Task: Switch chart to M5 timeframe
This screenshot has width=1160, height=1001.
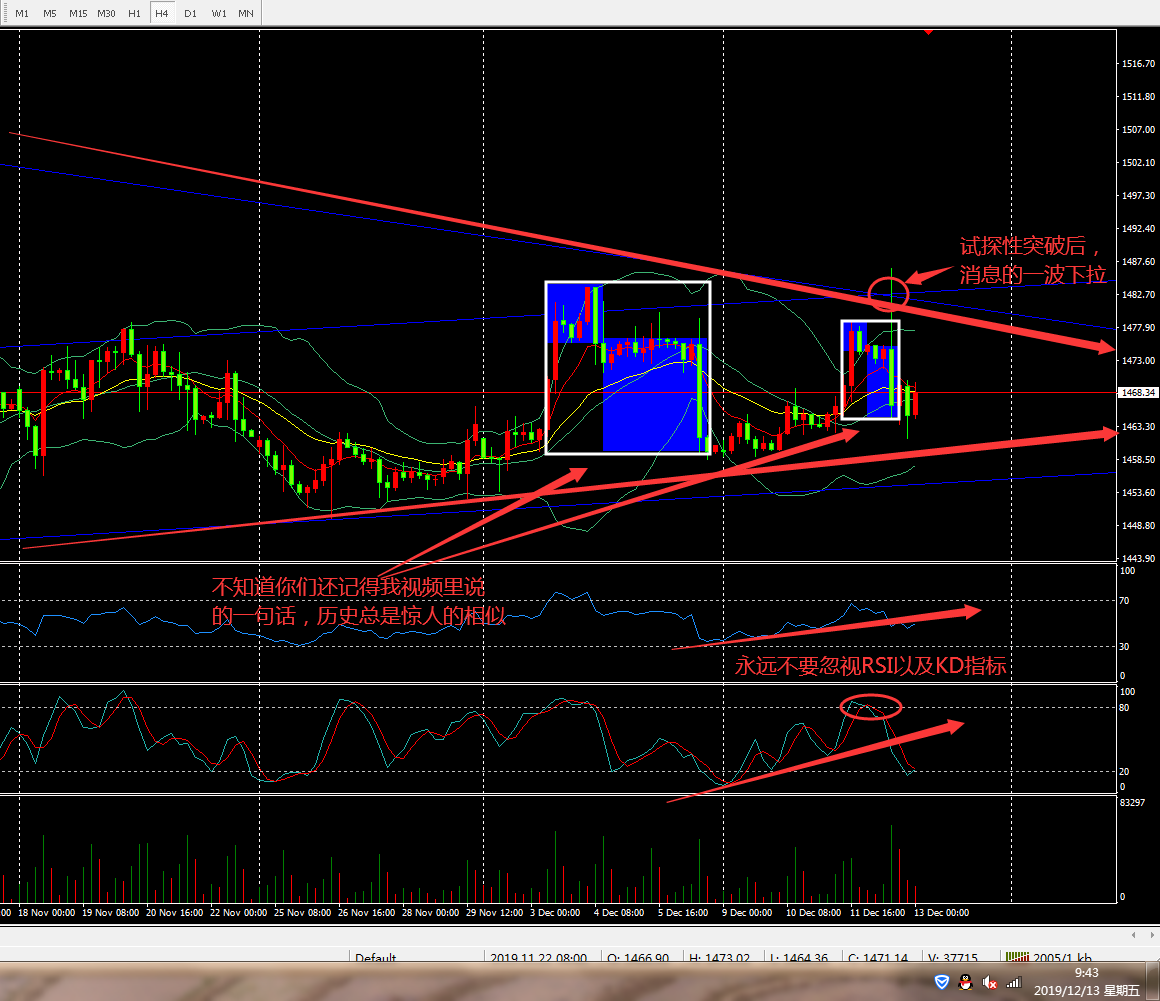Action: [x=50, y=13]
